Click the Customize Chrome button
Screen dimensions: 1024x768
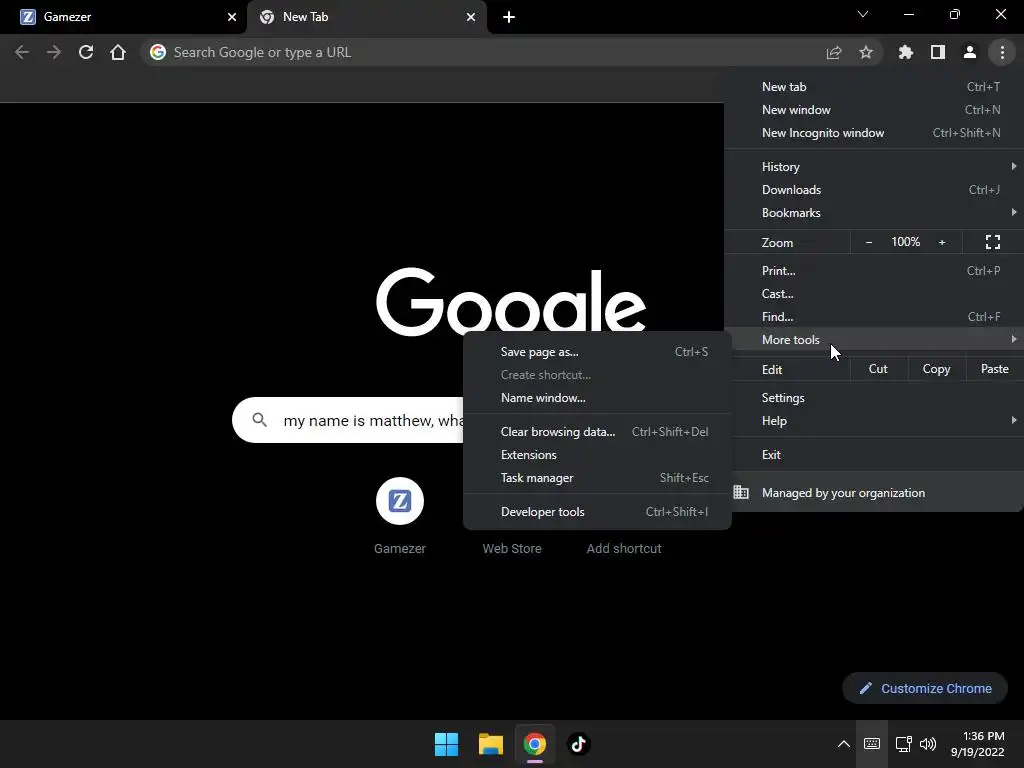[x=925, y=688]
